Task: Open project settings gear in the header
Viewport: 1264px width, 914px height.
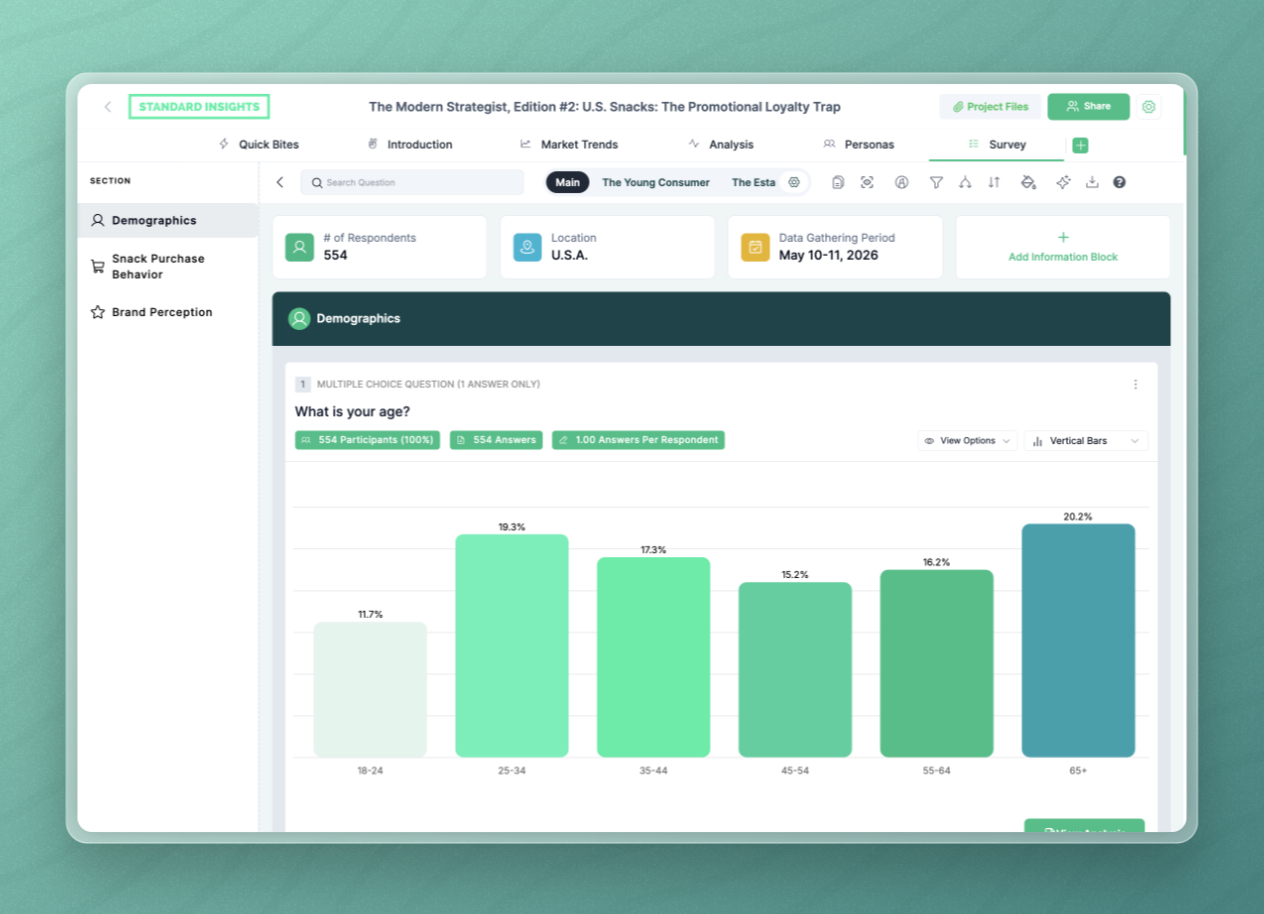Action: pos(1149,107)
